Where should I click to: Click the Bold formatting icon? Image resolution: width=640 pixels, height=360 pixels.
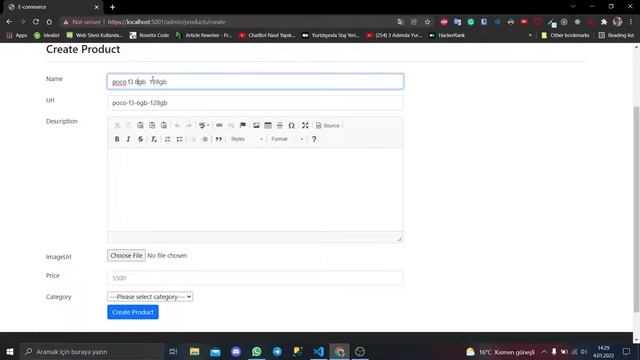pos(117,139)
